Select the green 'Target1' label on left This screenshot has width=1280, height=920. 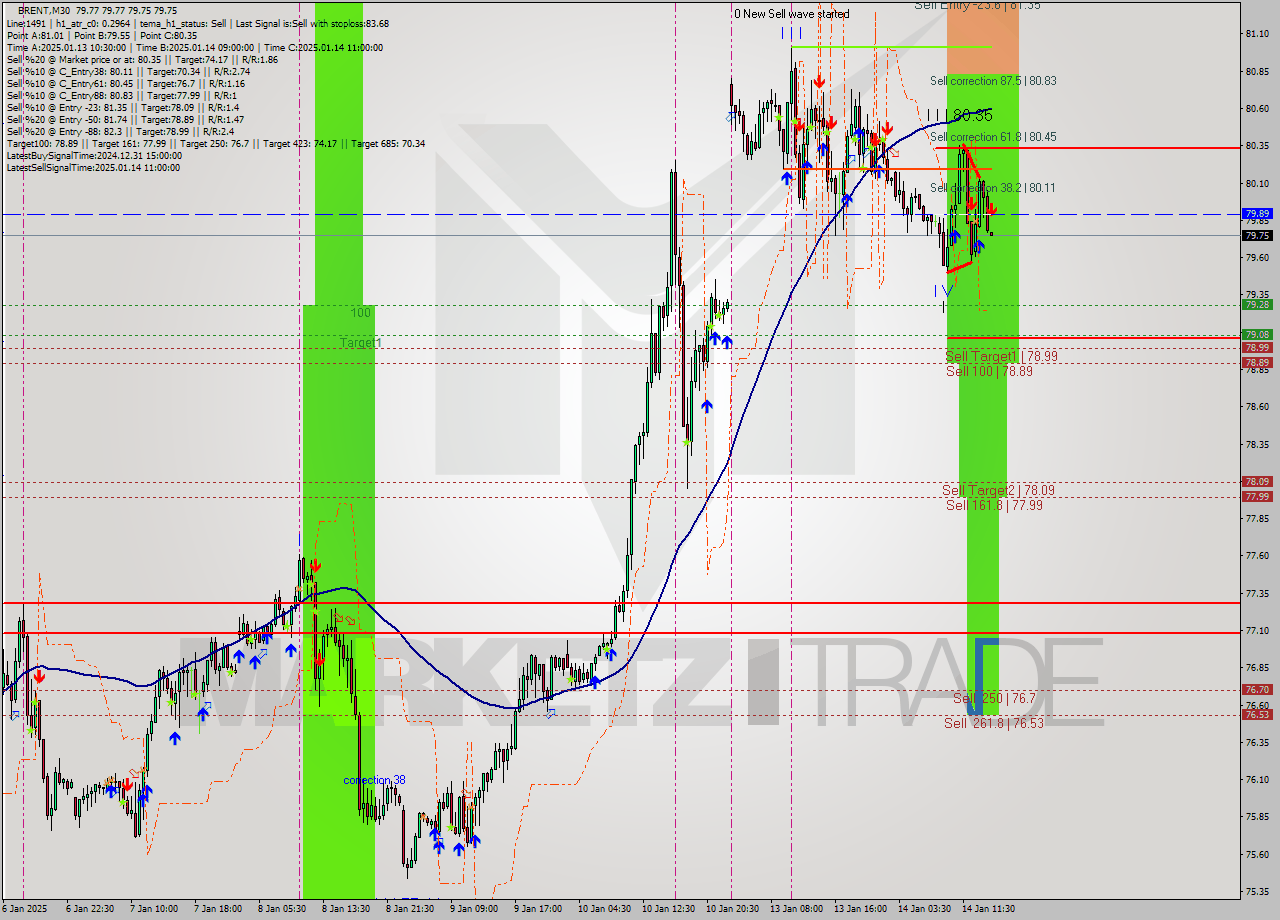(x=360, y=343)
